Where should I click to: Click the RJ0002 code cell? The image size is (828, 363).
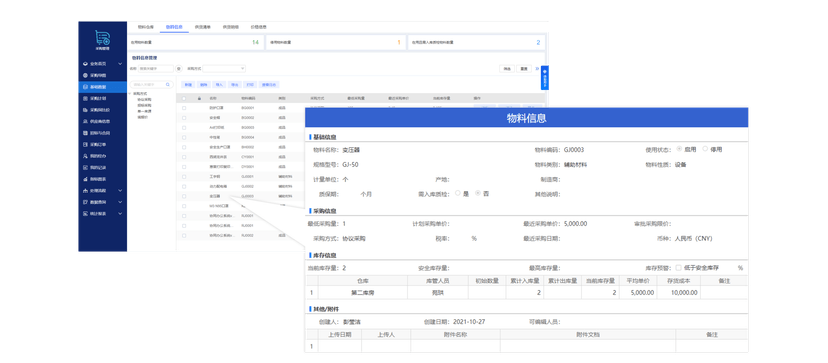tap(248, 235)
